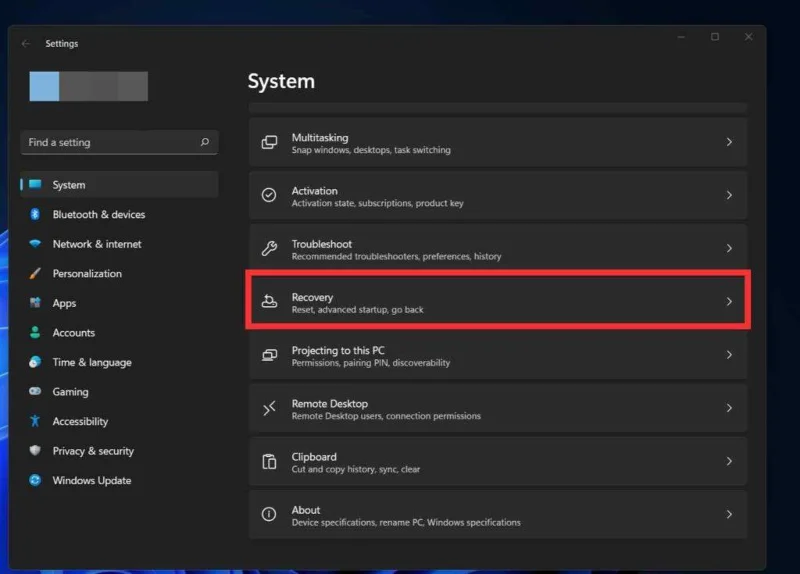800x574 pixels.
Task: Expand Troubleshoot using its chevron
Action: (730, 248)
